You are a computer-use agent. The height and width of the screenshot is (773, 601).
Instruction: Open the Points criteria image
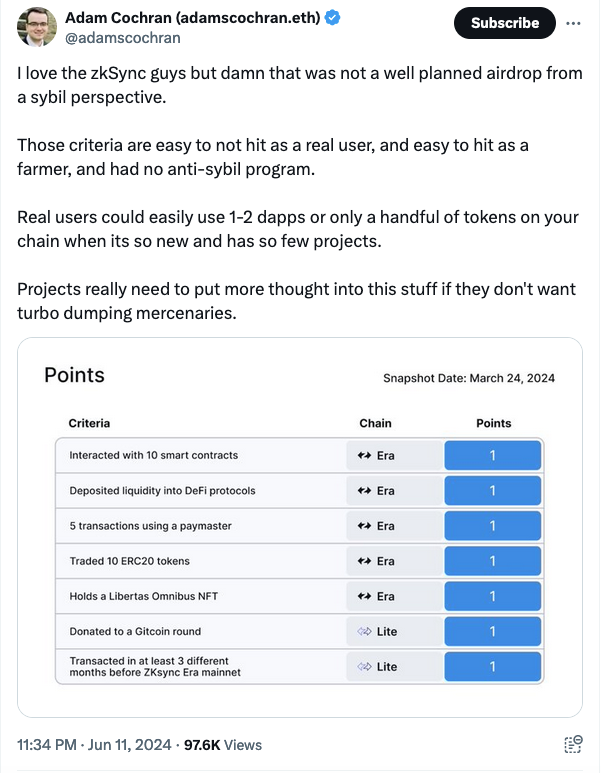[x=300, y=527]
